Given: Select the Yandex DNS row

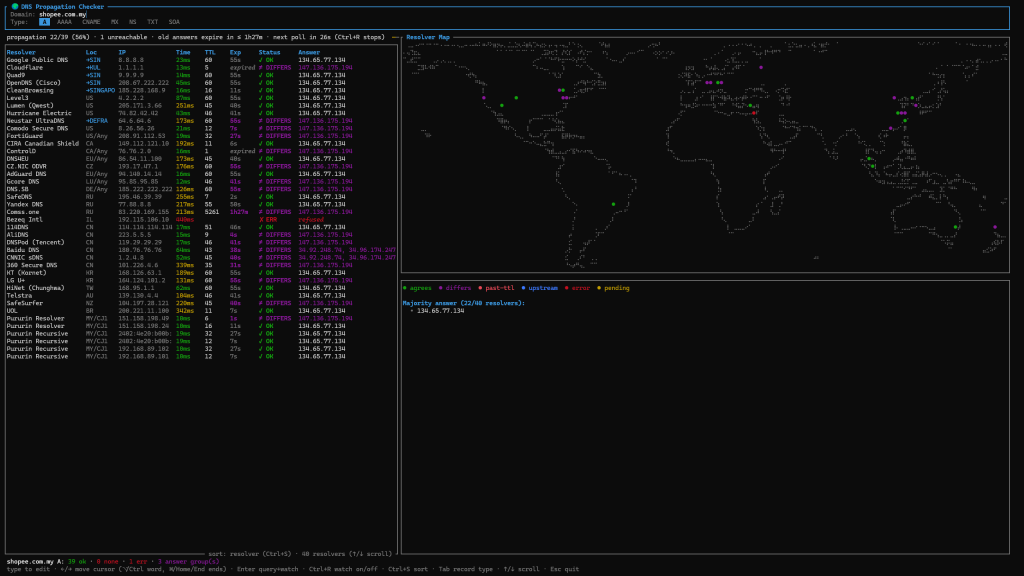Looking at the screenshot, I should click(x=201, y=204).
